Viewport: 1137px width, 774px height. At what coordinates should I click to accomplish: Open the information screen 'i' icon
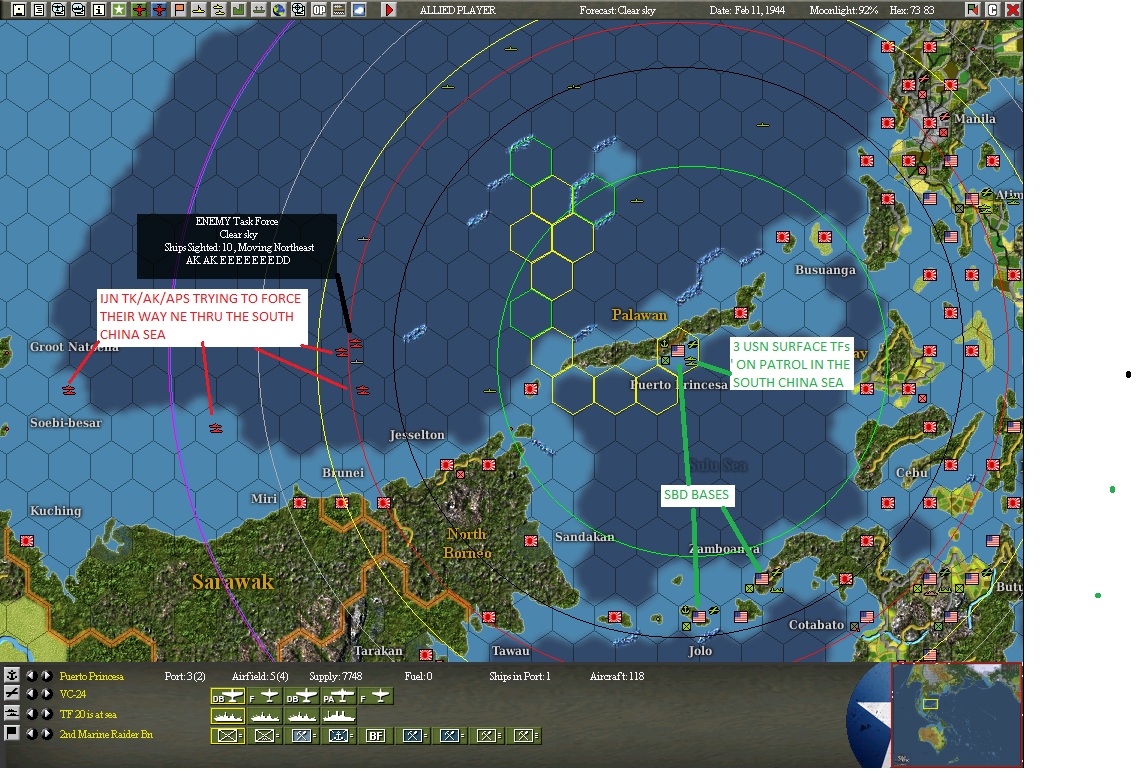99,10
